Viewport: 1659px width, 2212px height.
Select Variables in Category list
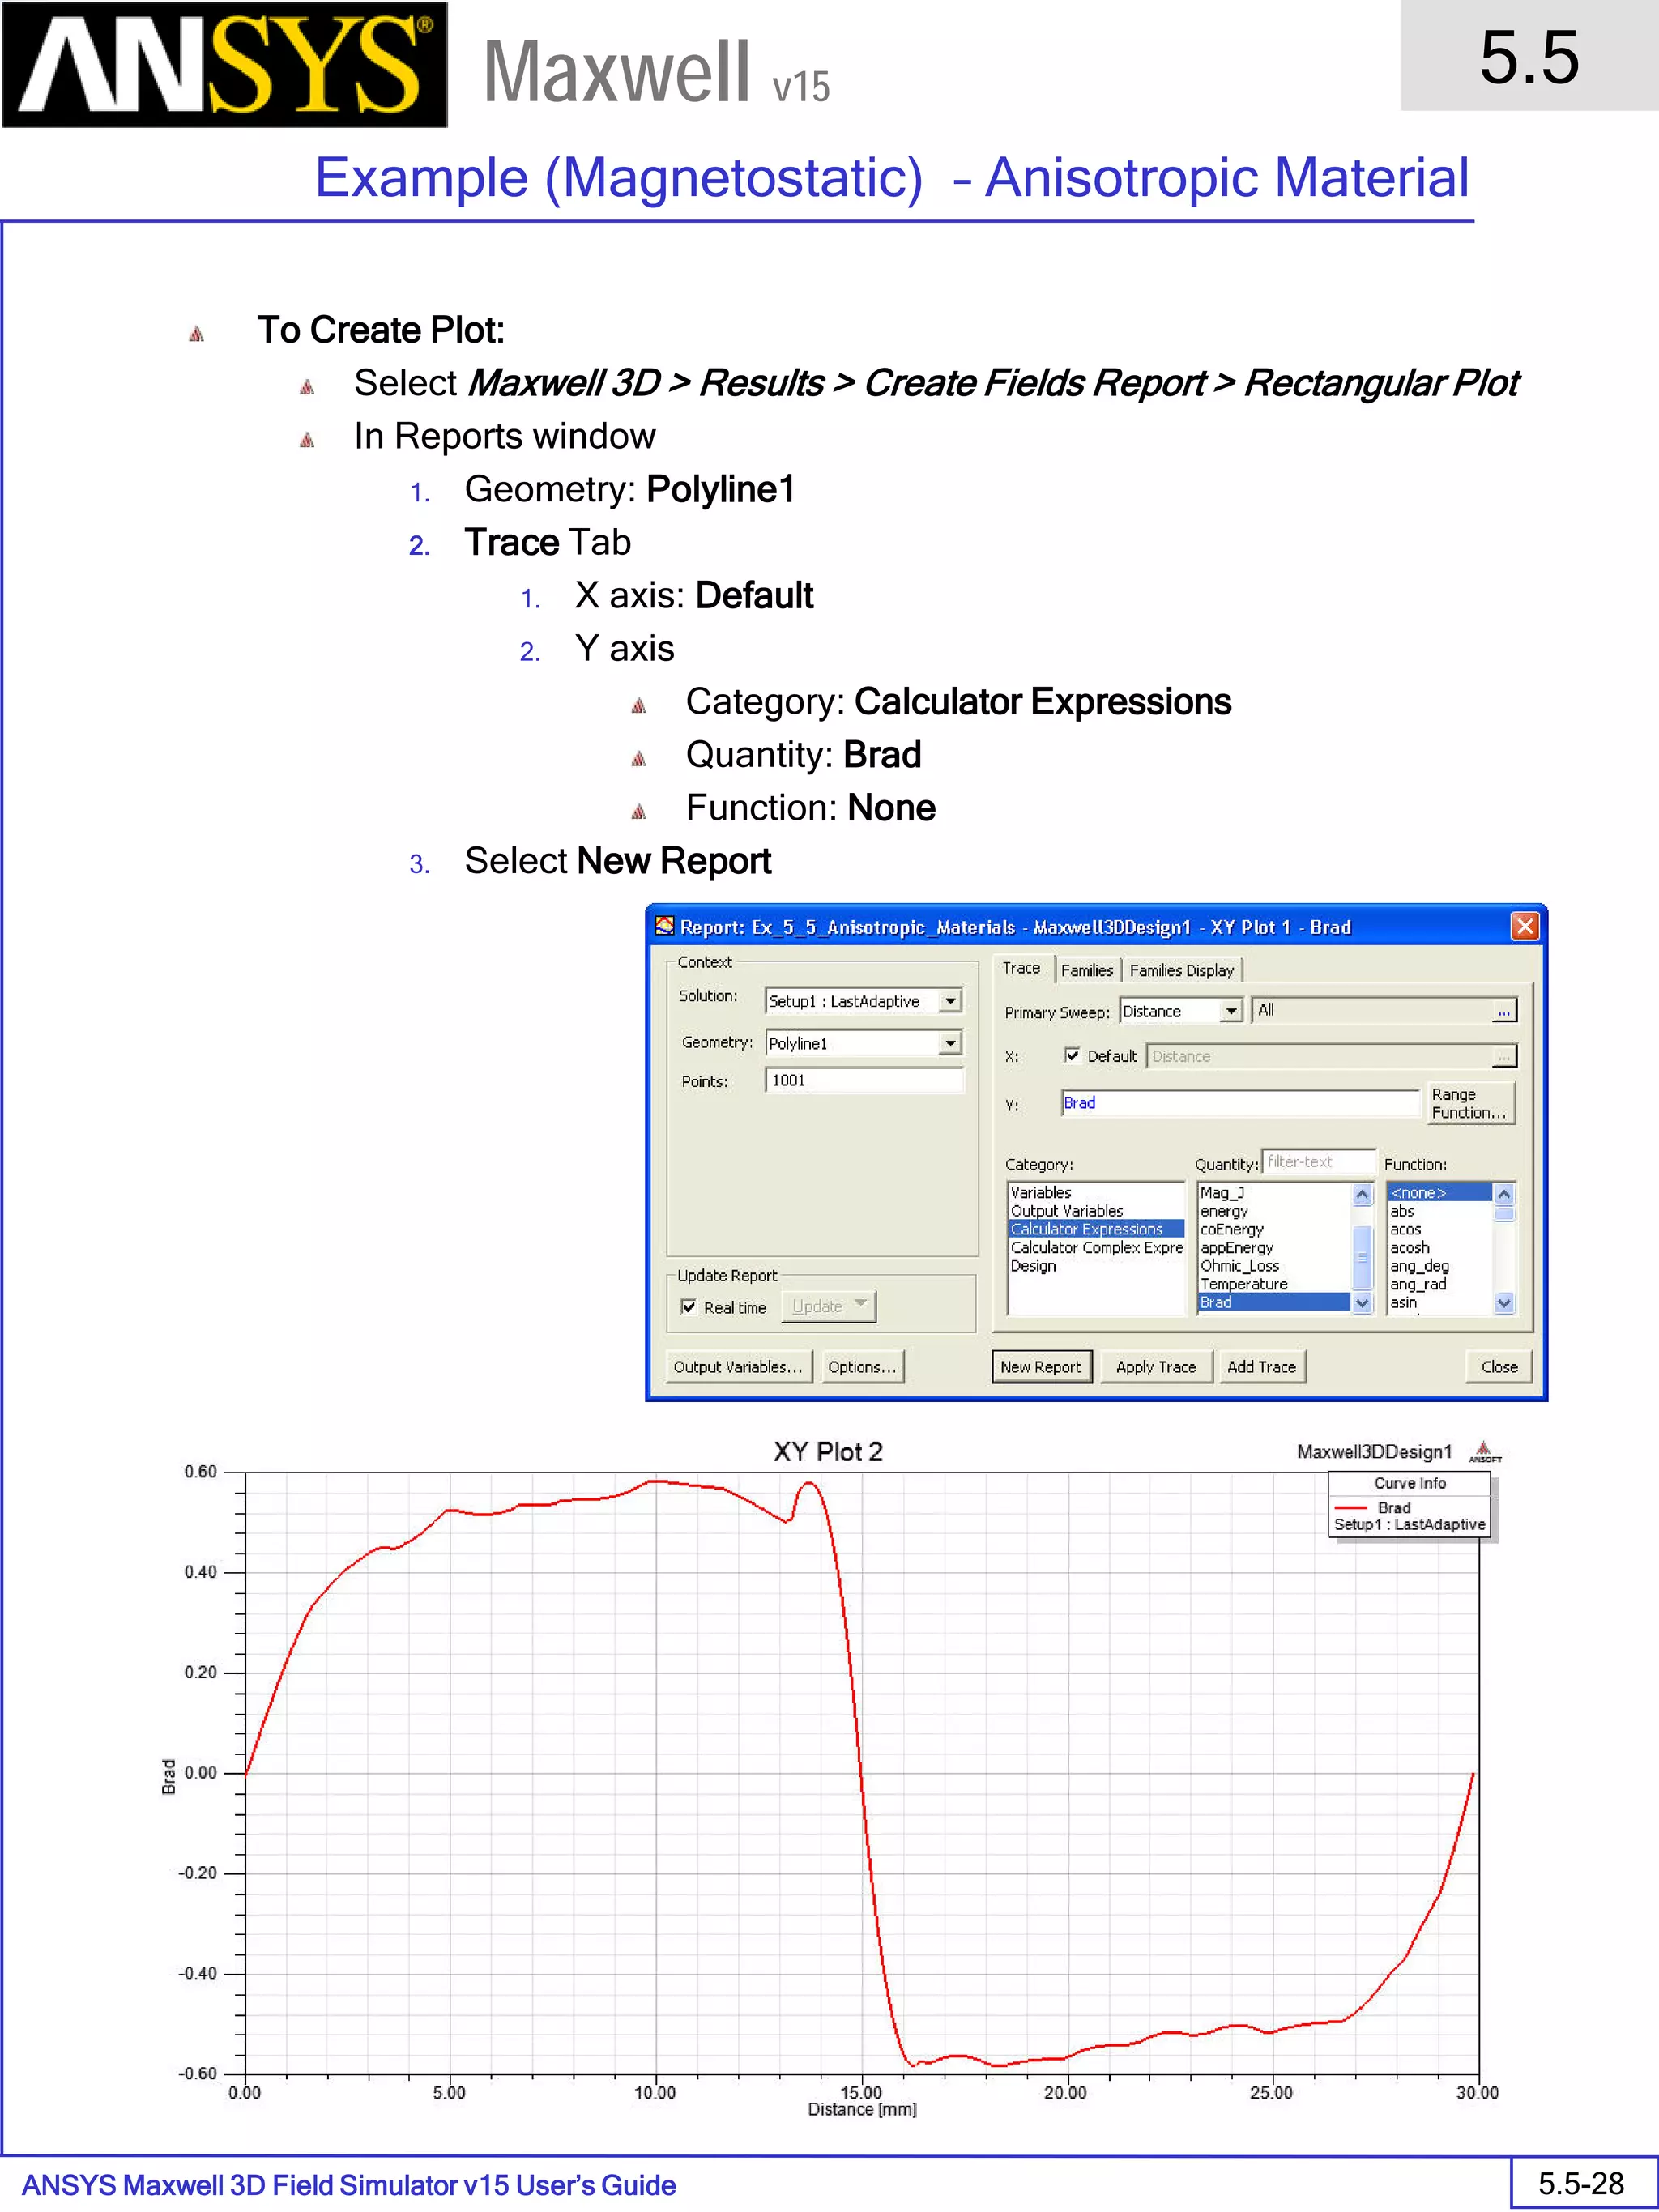pyautogui.click(x=1040, y=1192)
